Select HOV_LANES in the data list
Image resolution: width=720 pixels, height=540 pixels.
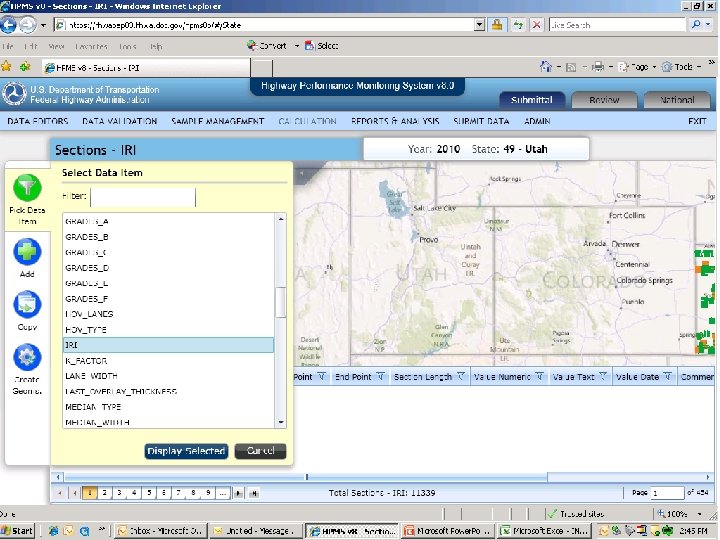coord(168,315)
